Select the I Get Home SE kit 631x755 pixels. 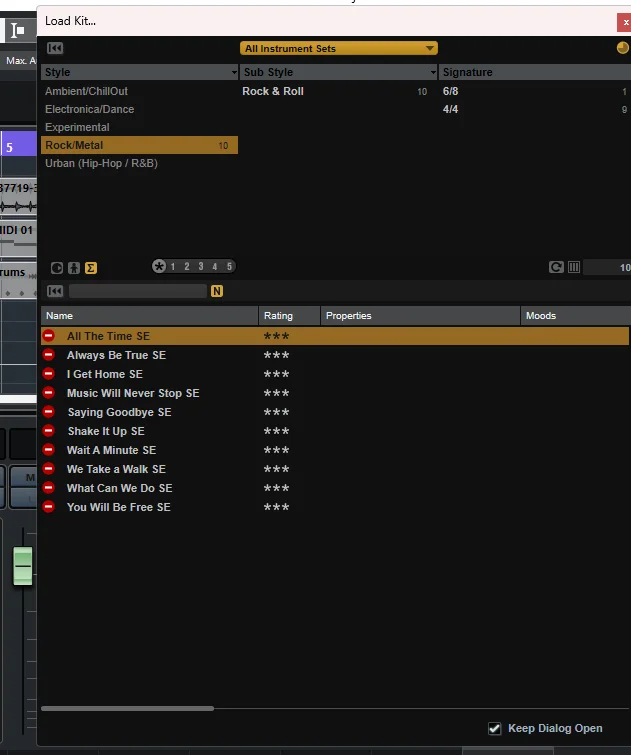335,374
